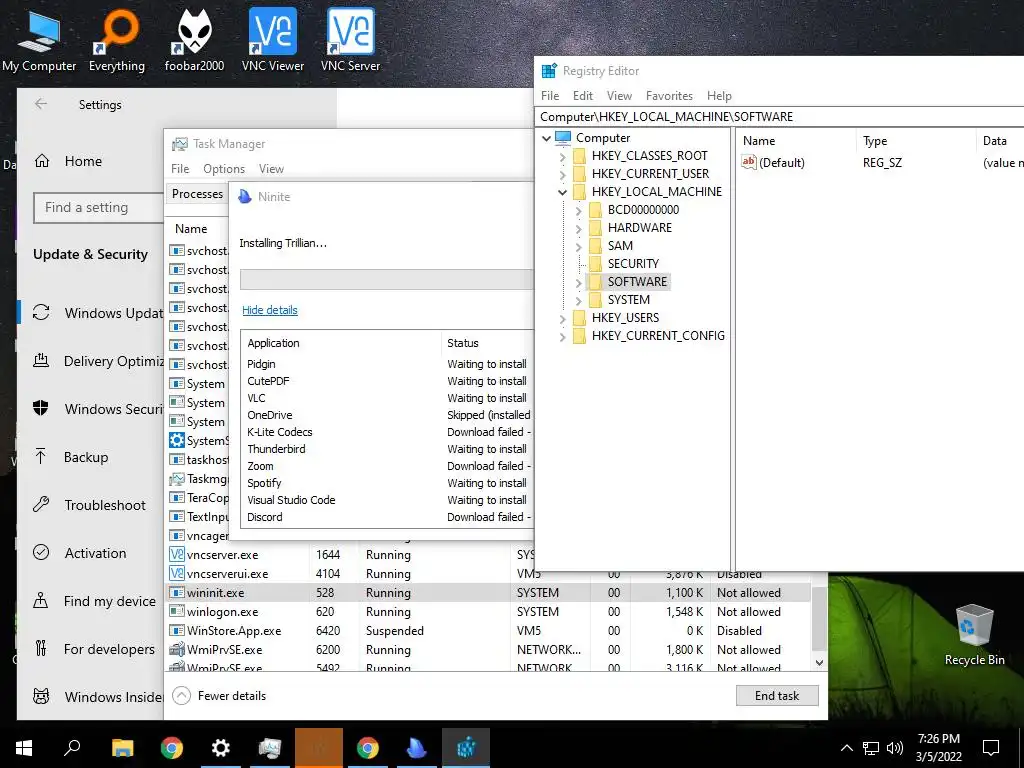Open Registry Editor Edit menu
The image size is (1024, 768).
pos(583,96)
